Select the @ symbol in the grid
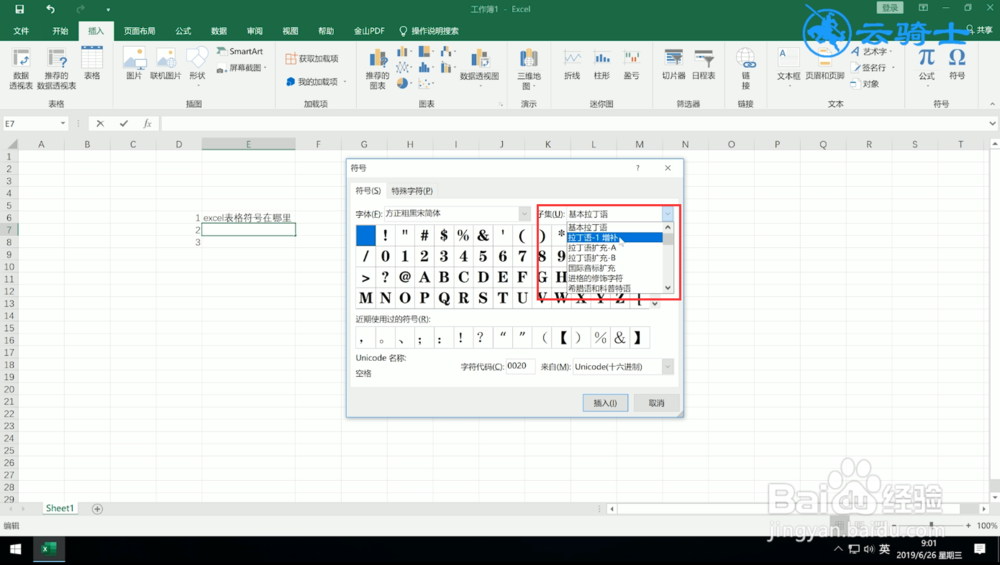1000x565 pixels. 404,277
